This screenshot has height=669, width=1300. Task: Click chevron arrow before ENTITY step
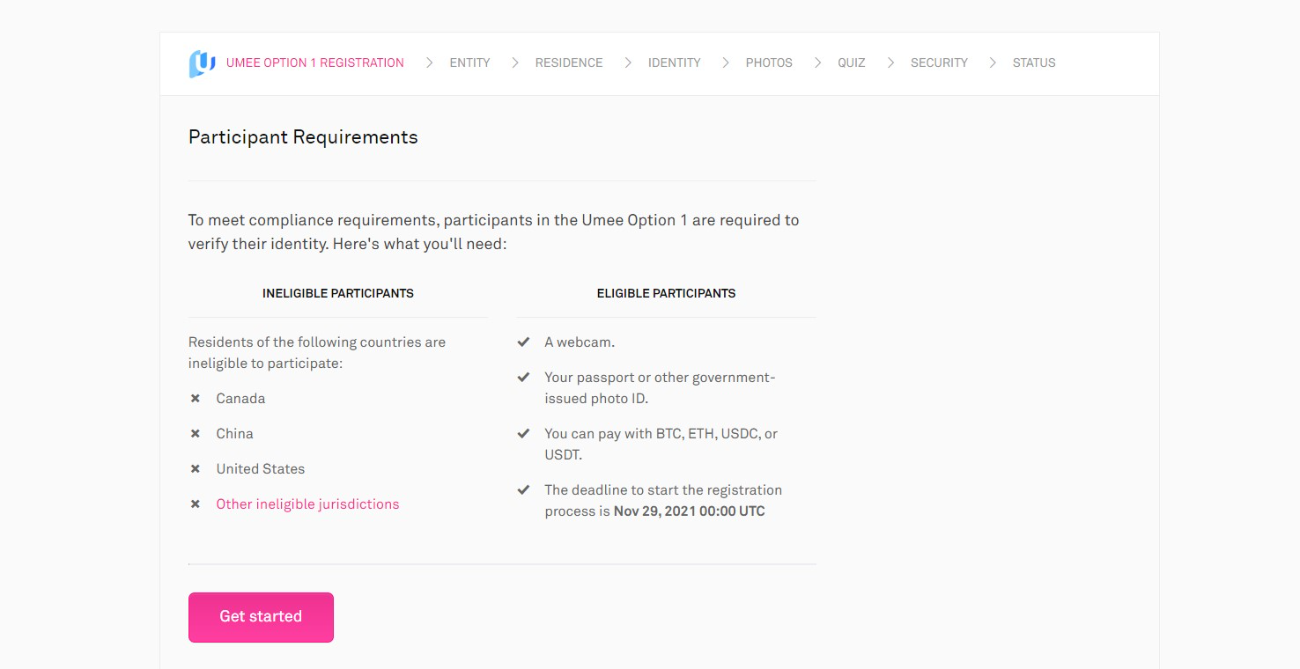coord(429,63)
